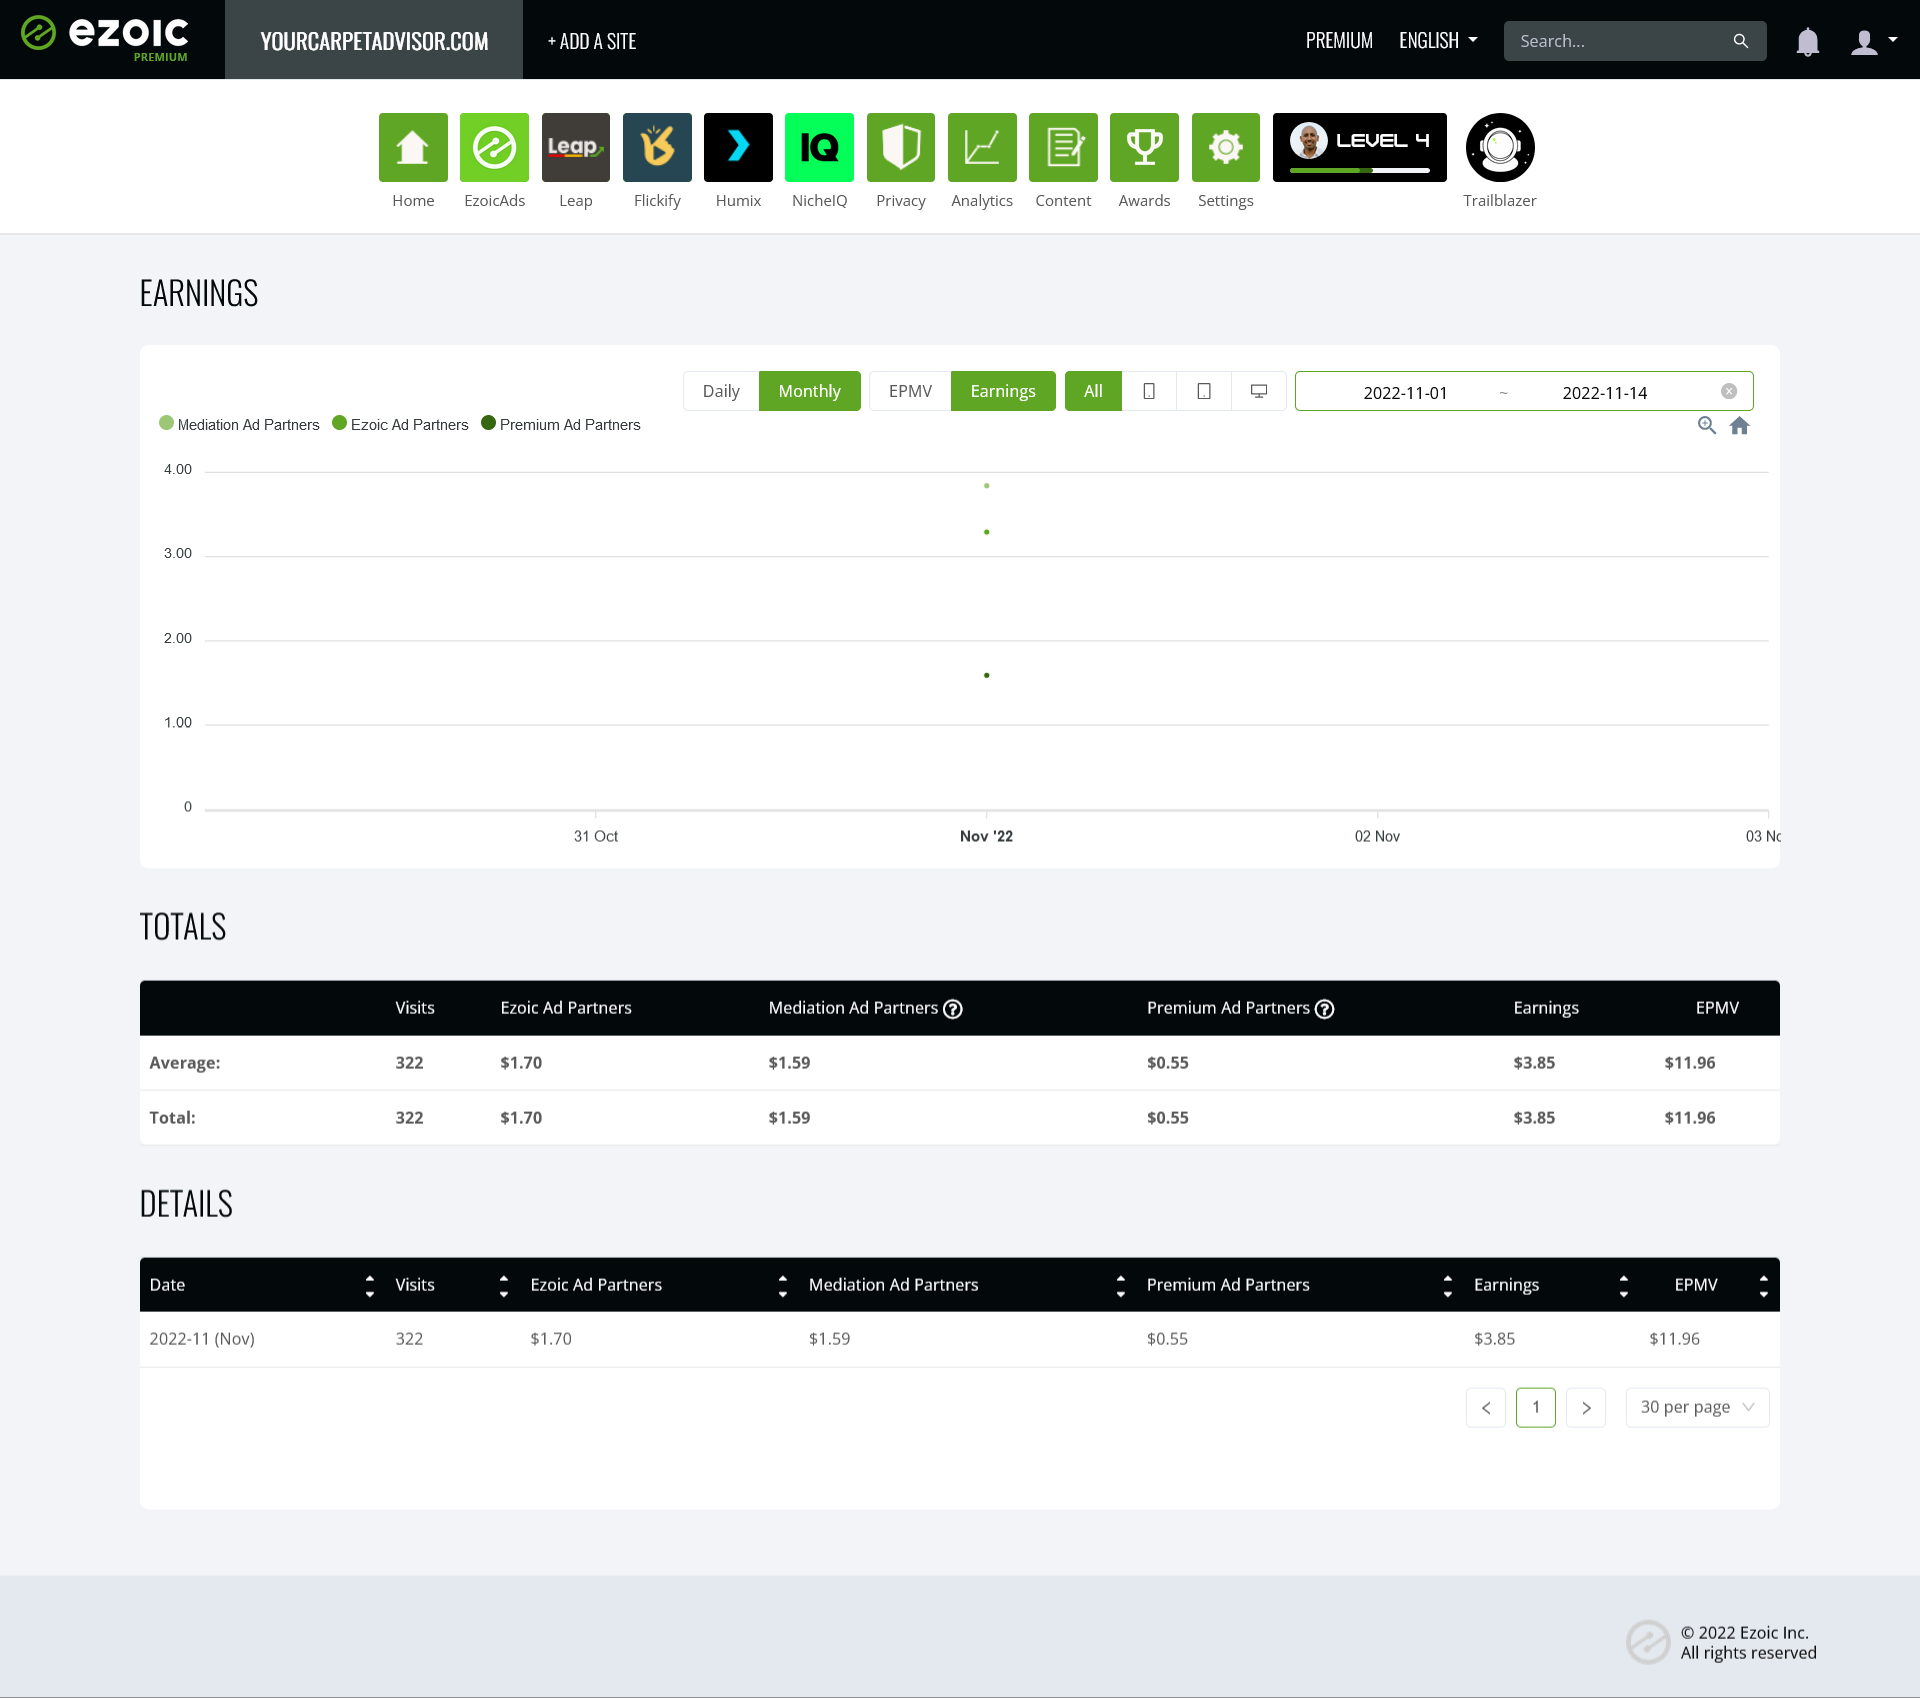The image size is (1920, 1698).
Task: Open the Flickify icon
Action: (657, 147)
